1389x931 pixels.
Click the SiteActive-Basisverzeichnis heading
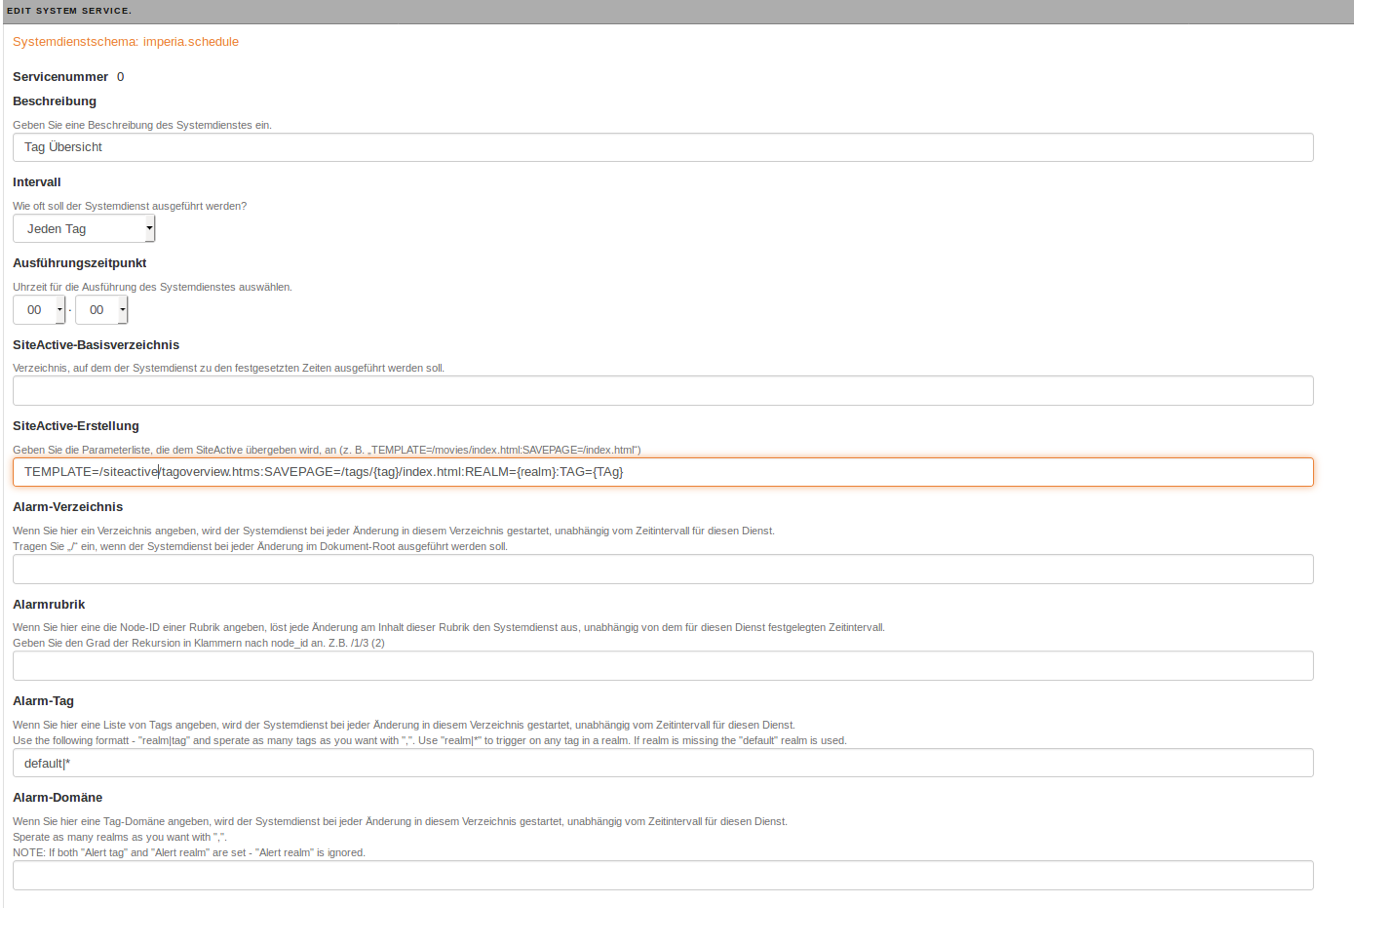pyautogui.click(x=96, y=345)
